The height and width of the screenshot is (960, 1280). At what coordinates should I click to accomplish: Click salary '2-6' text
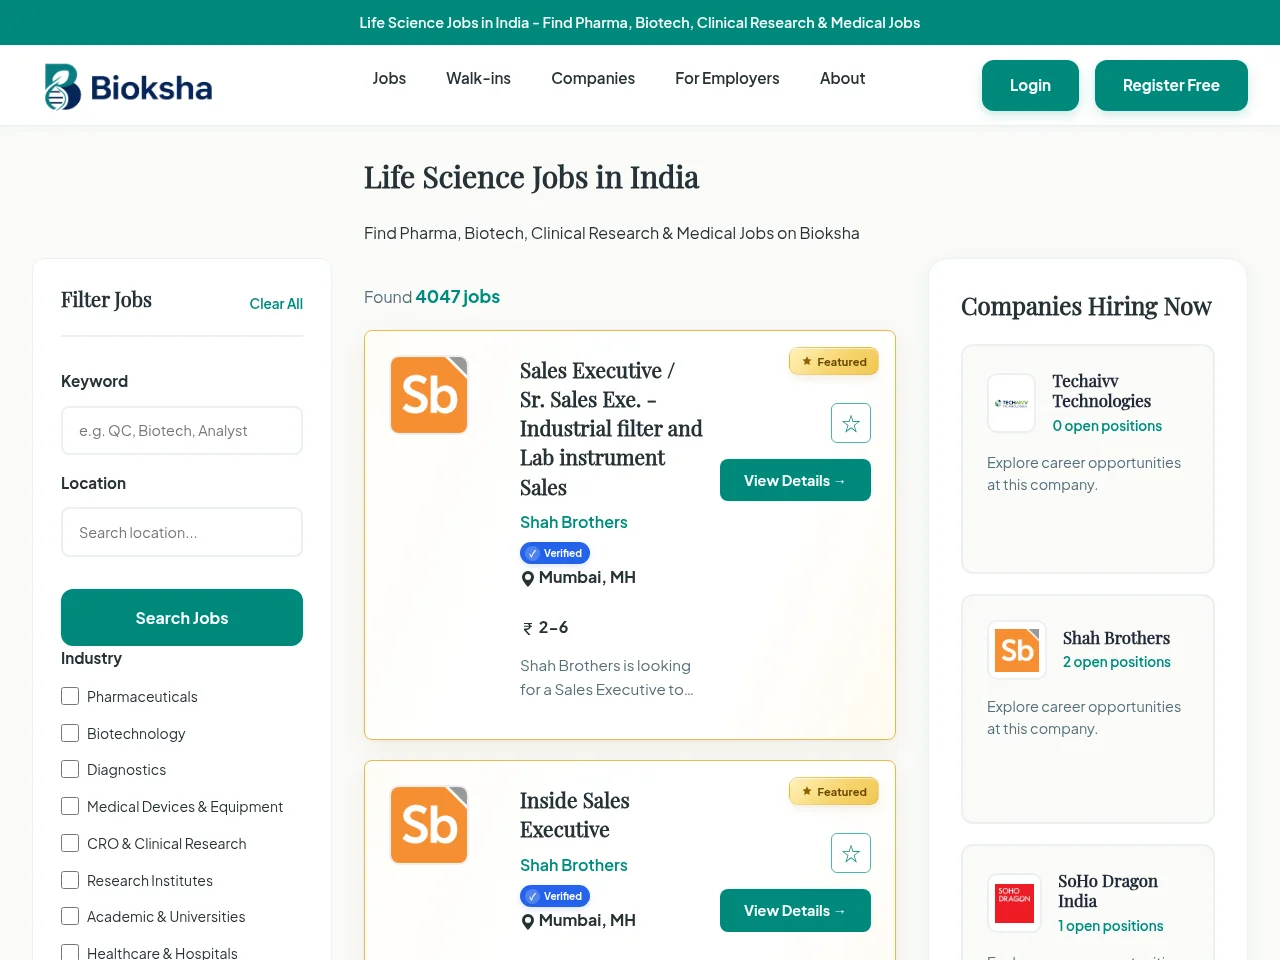tap(553, 627)
